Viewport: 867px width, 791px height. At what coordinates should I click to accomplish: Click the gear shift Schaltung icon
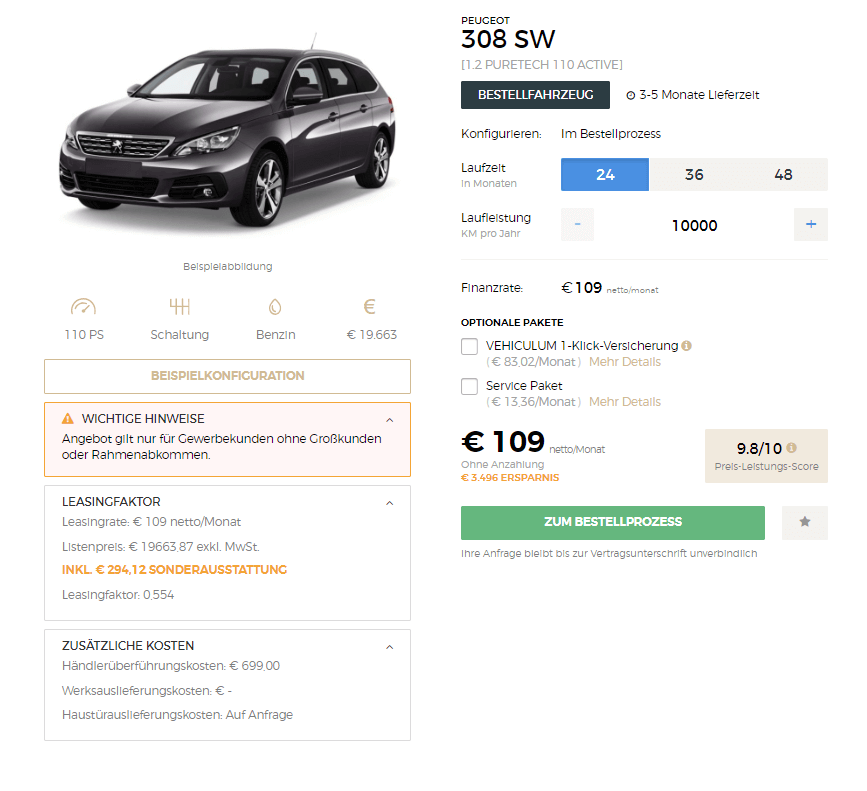pyautogui.click(x=180, y=306)
